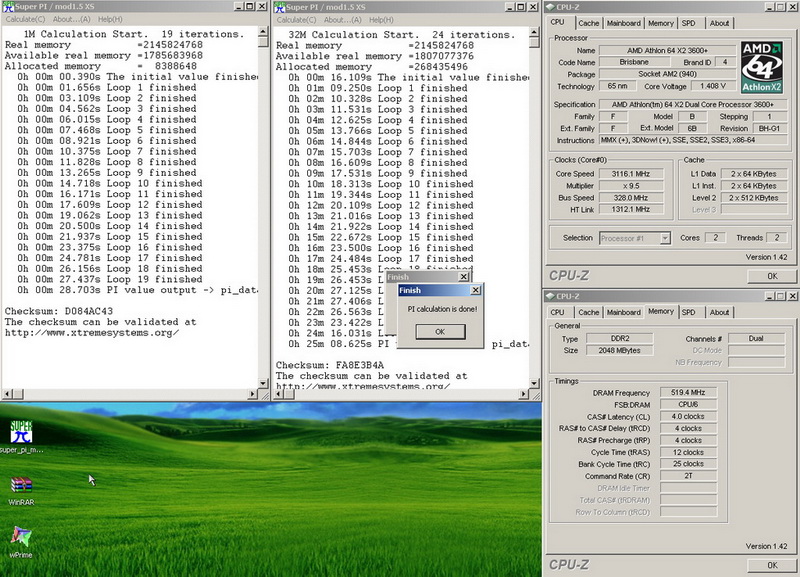Viewport: 800px width, 577px height.
Task: Click the Cycle Time tRAS value 12 clocks
Action: (x=688, y=452)
